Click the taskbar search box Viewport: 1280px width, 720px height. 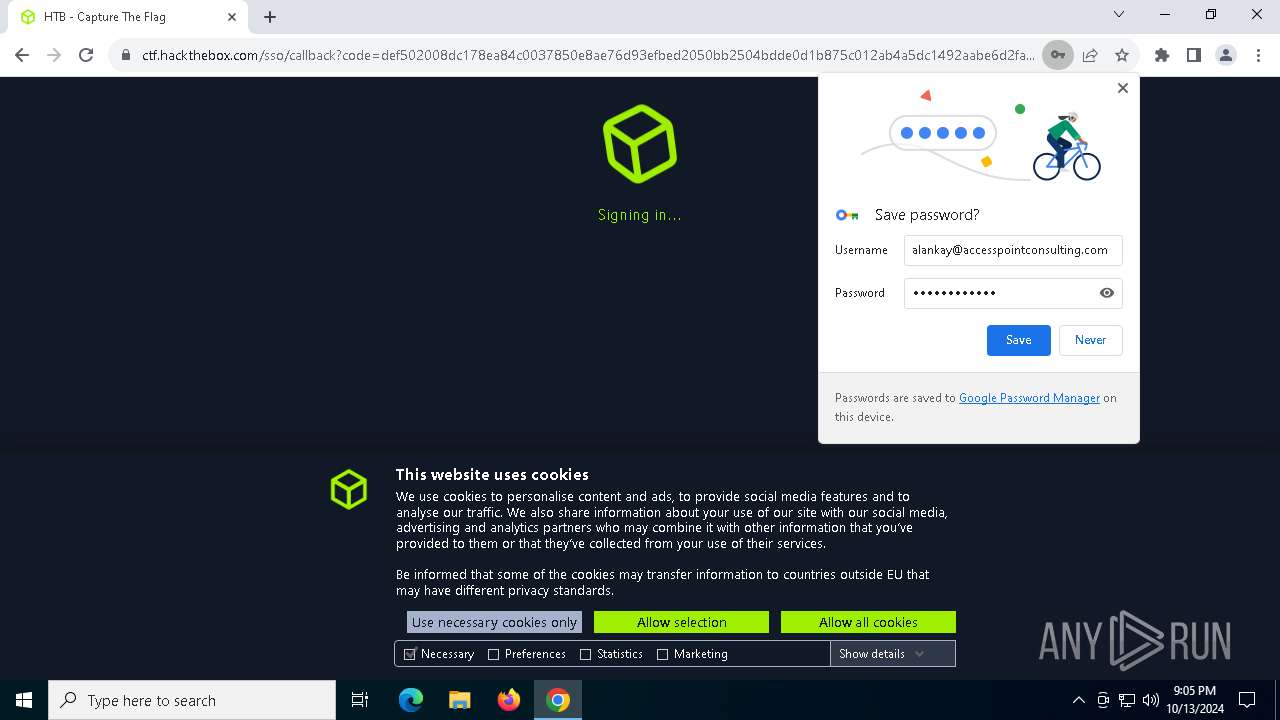click(192, 700)
